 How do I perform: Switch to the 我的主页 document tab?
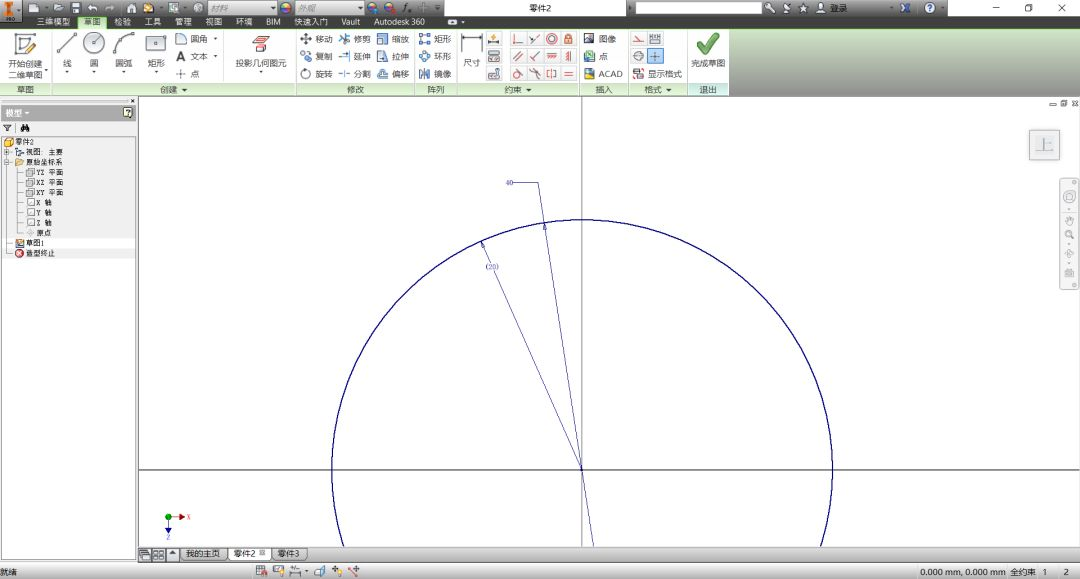[x=202, y=554]
